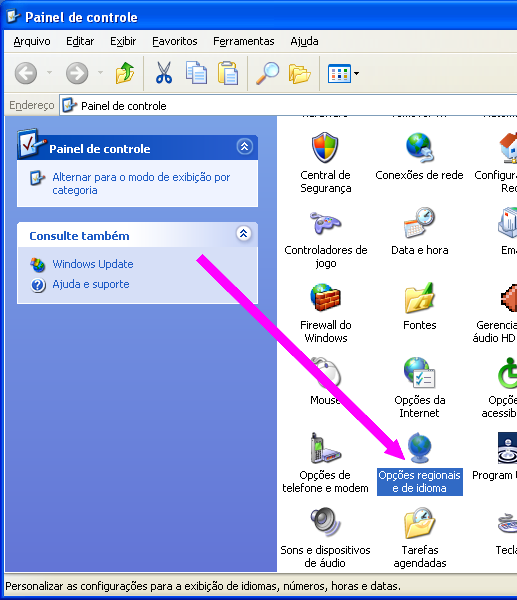The width and height of the screenshot is (517, 600).
Task: Collapse the Consulte também panel
Action: point(244,233)
